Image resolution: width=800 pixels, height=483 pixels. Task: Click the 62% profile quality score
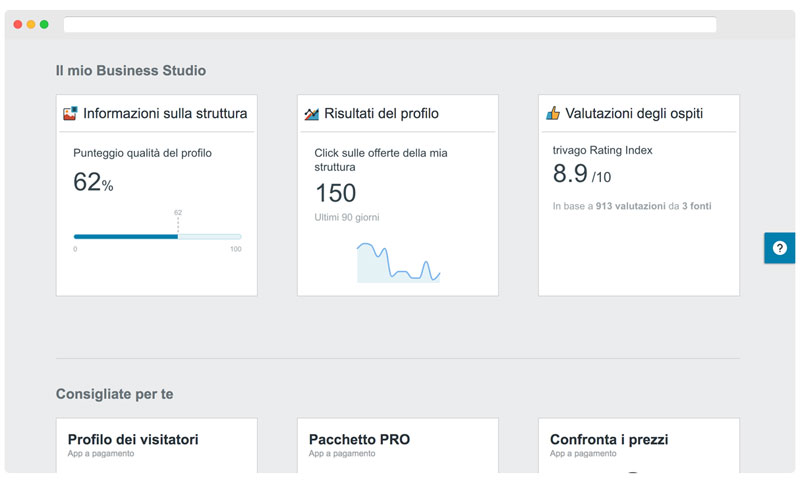(93, 183)
